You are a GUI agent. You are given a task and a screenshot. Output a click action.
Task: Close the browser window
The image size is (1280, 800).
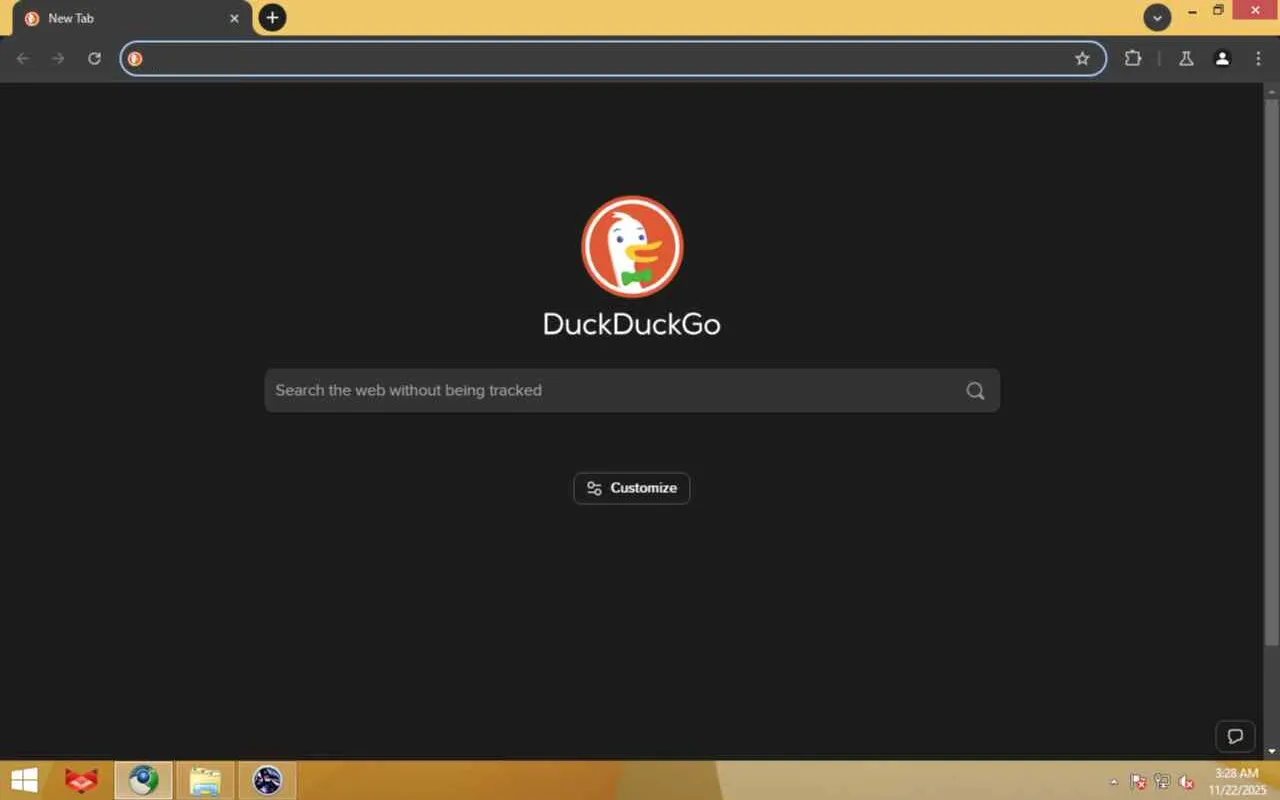[1255, 11]
